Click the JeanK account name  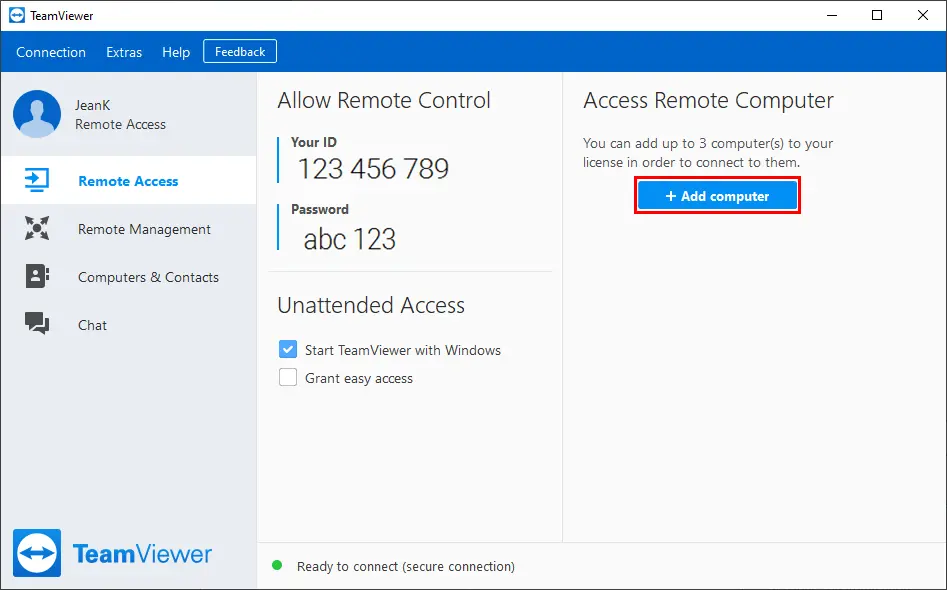(x=93, y=105)
